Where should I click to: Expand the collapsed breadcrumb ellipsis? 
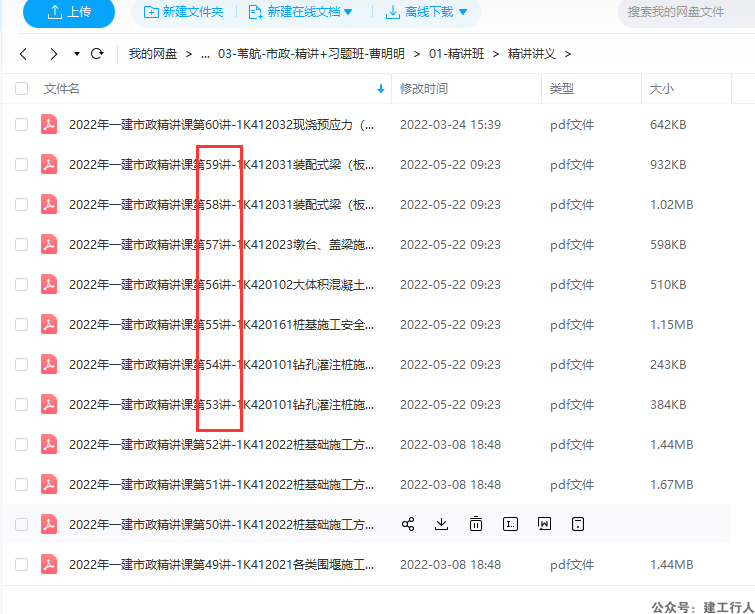(x=206, y=54)
